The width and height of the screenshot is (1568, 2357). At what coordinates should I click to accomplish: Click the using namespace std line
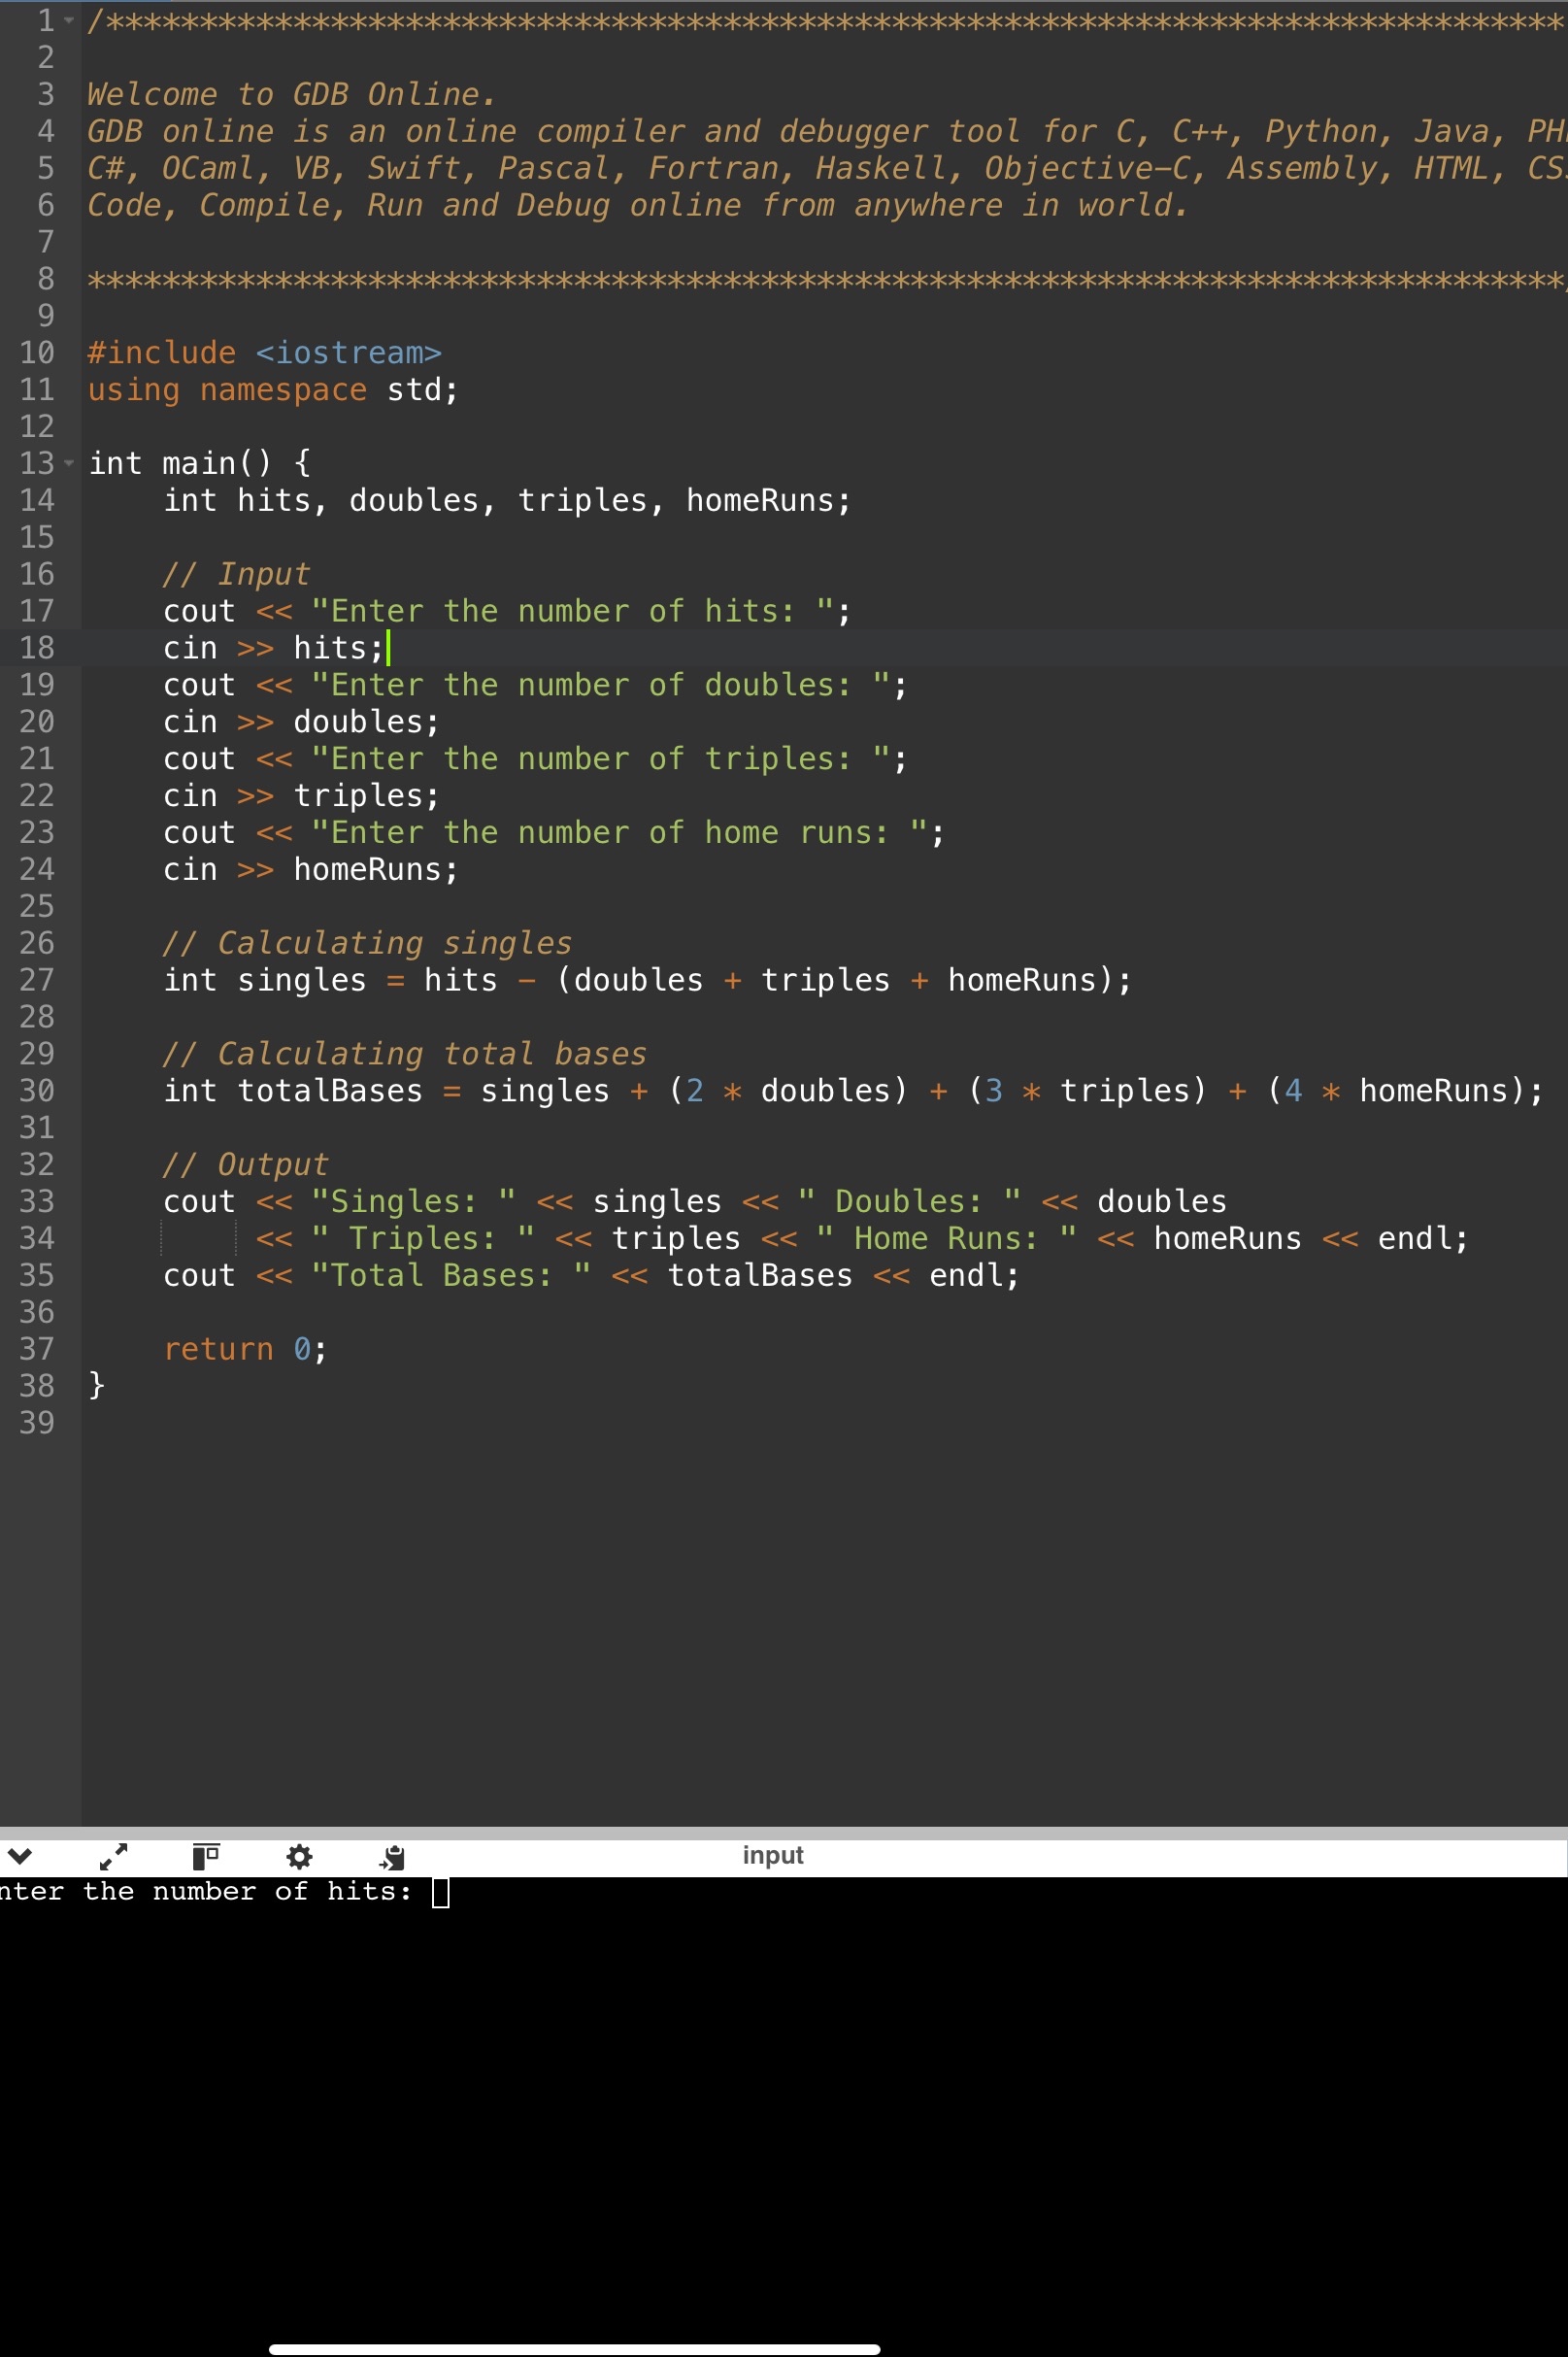(x=272, y=390)
